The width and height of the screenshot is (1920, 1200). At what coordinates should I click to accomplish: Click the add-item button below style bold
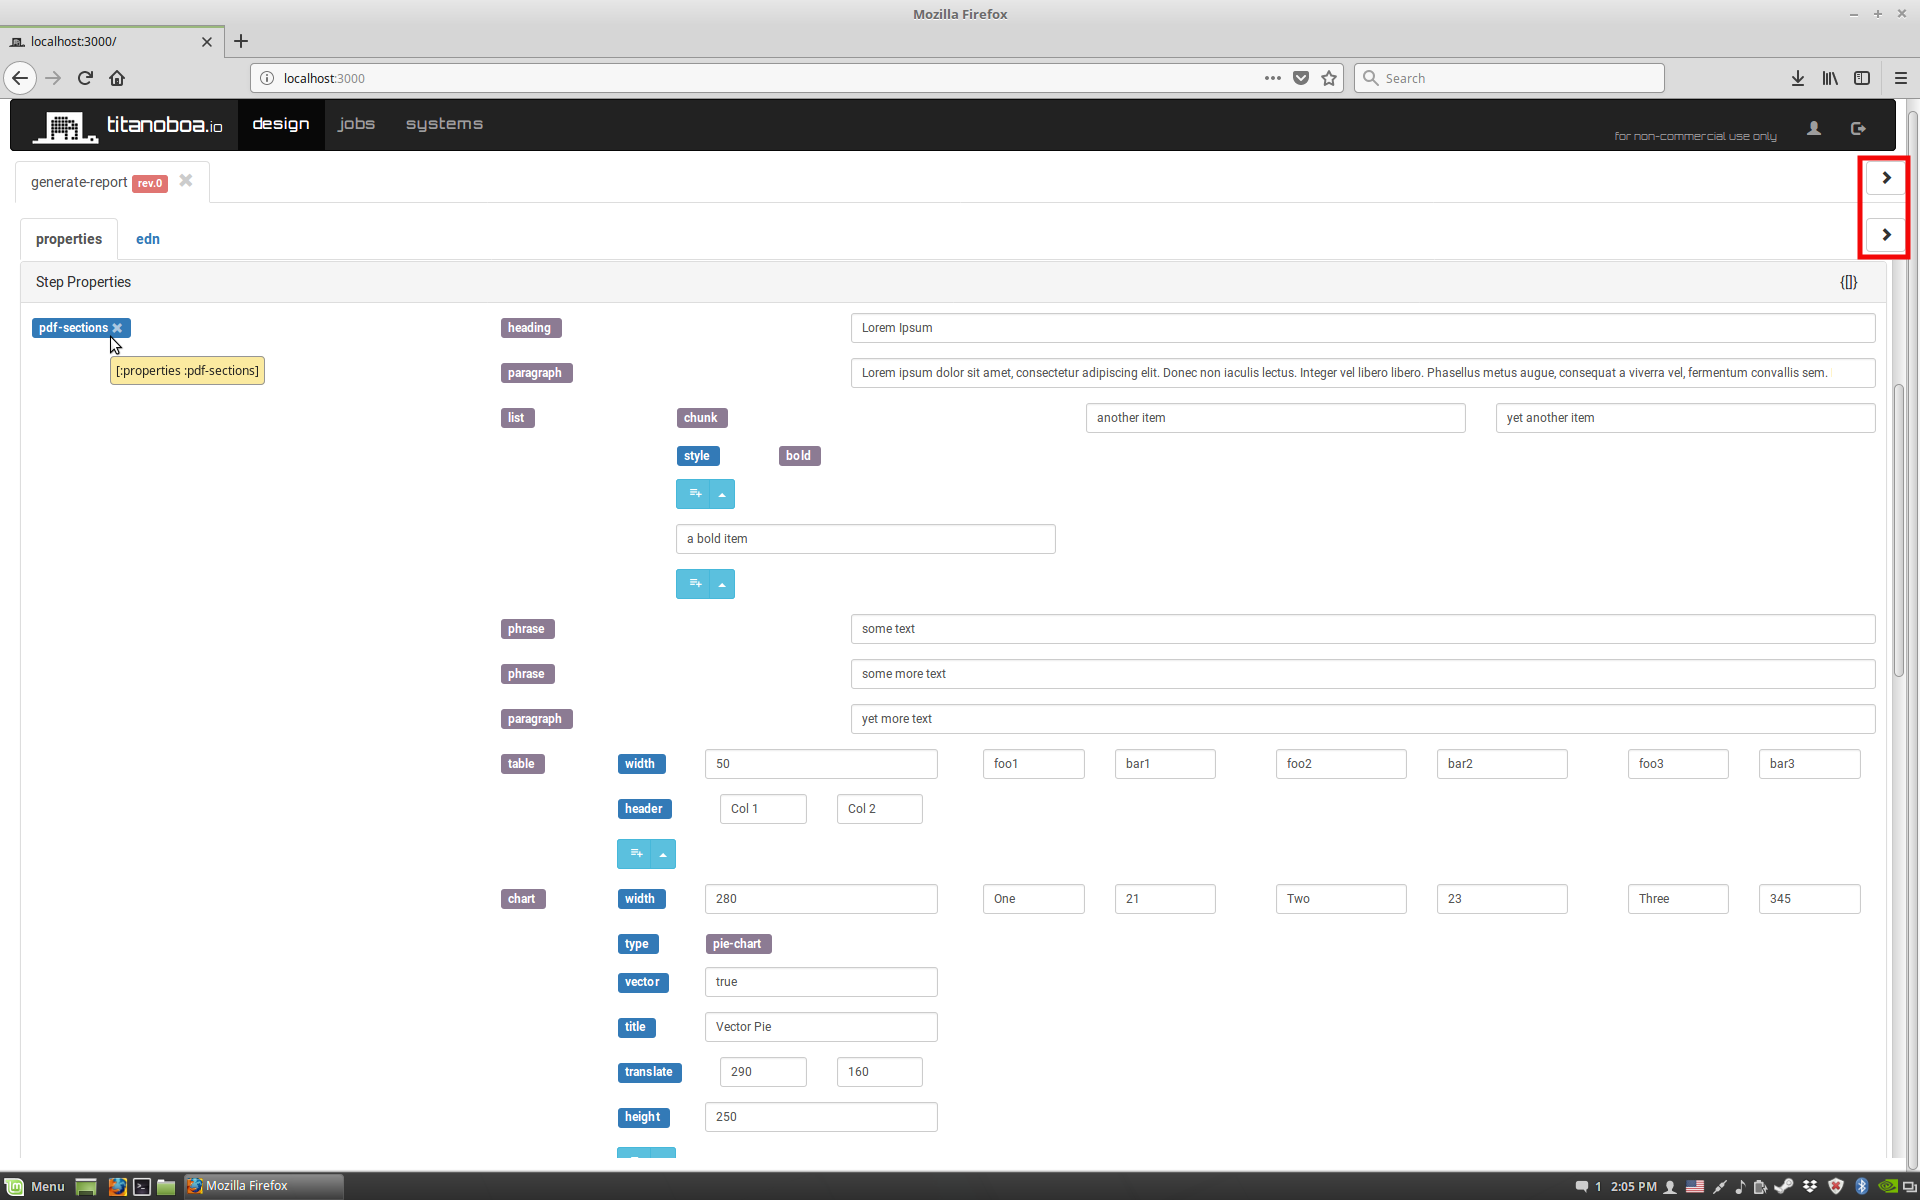click(x=694, y=494)
